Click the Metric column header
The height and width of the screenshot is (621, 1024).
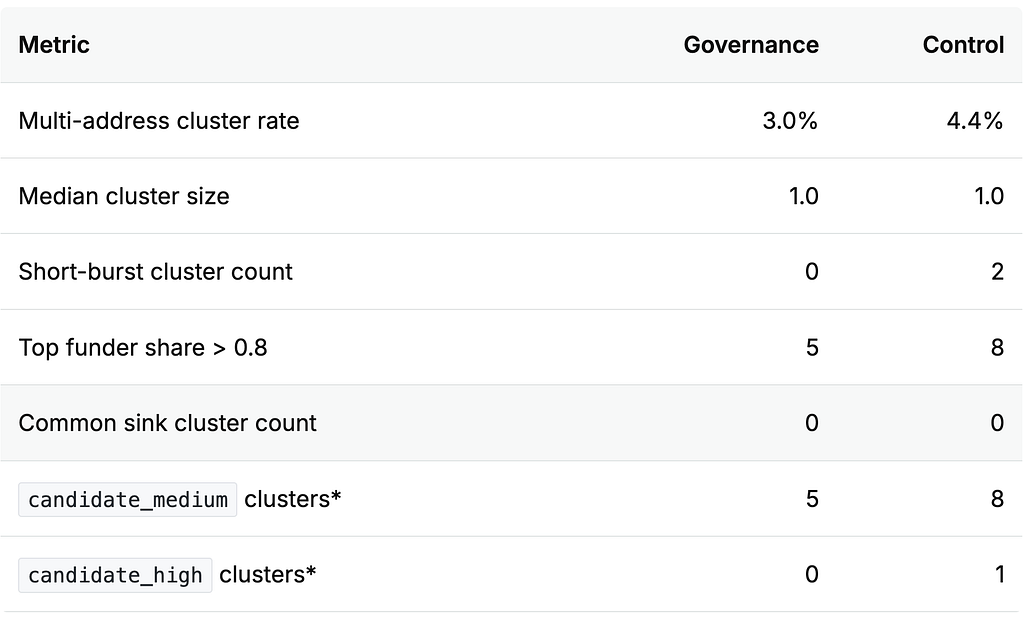[x=54, y=45]
